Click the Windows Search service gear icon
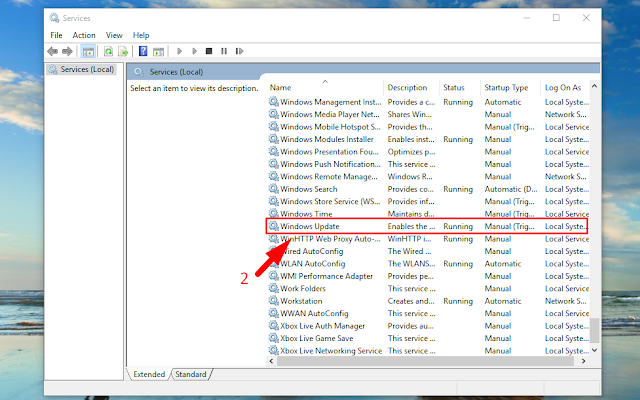This screenshot has height=400, width=640. [x=273, y=189]
